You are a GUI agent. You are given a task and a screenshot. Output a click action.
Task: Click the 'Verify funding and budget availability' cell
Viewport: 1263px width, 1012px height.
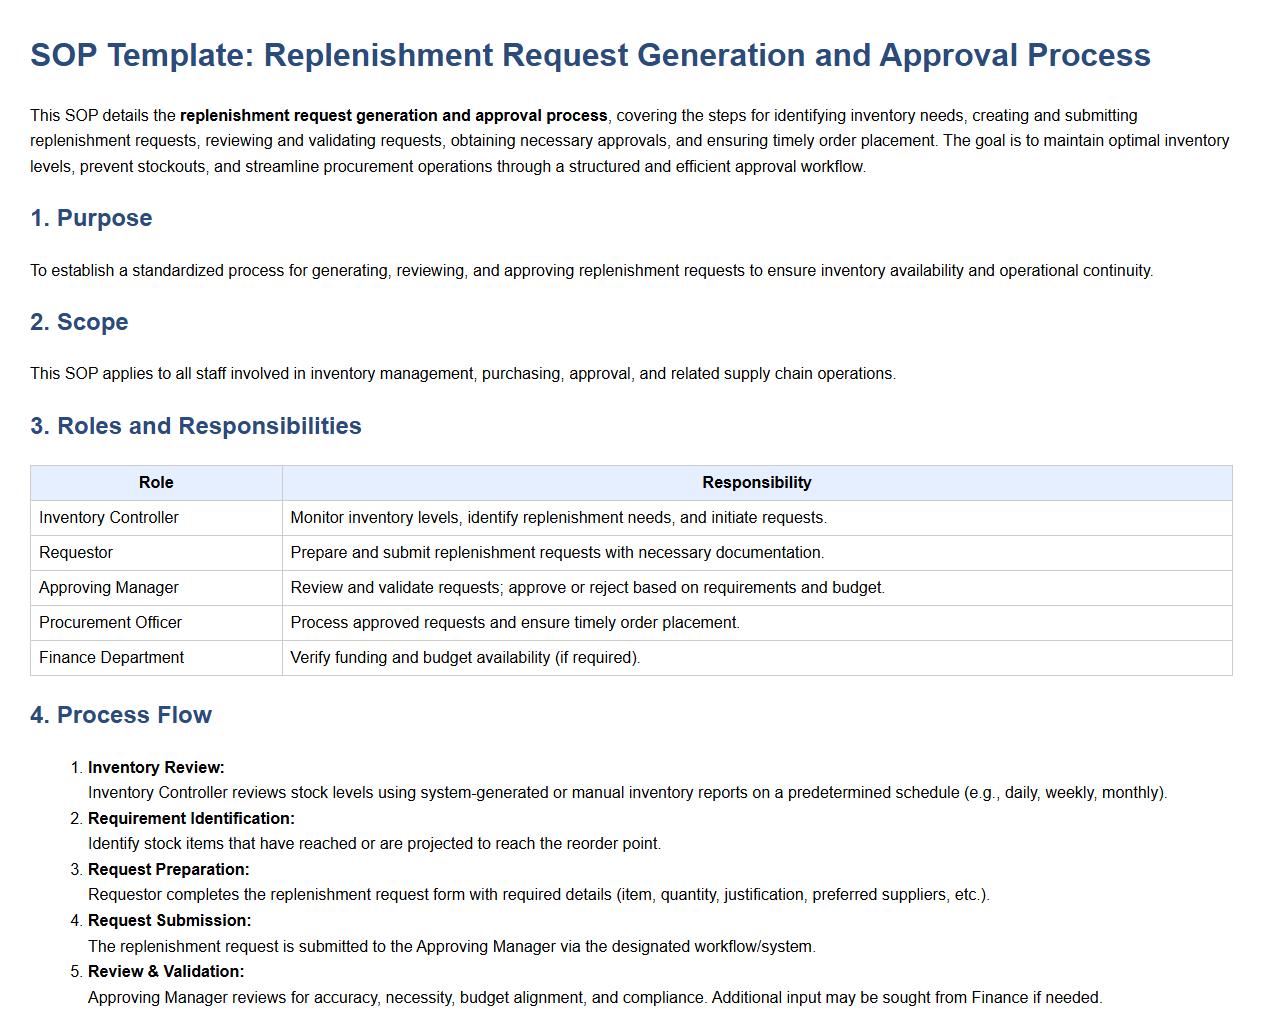click(x=465, y=658)
